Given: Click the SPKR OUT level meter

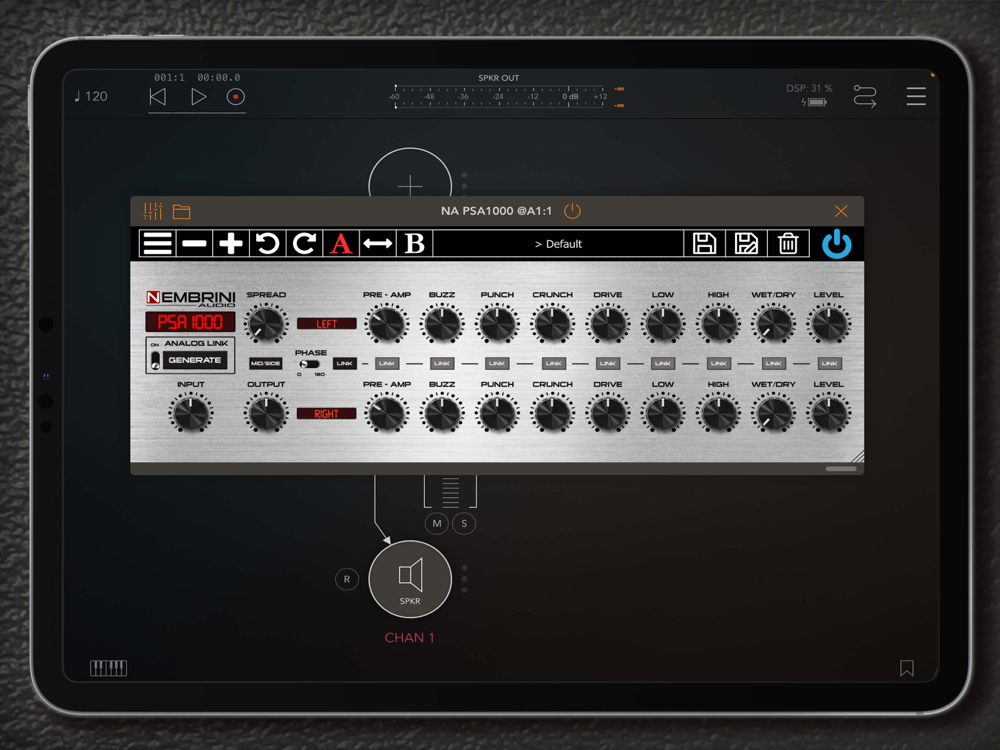Looking at the screenshot, I should tap(499, 97).
